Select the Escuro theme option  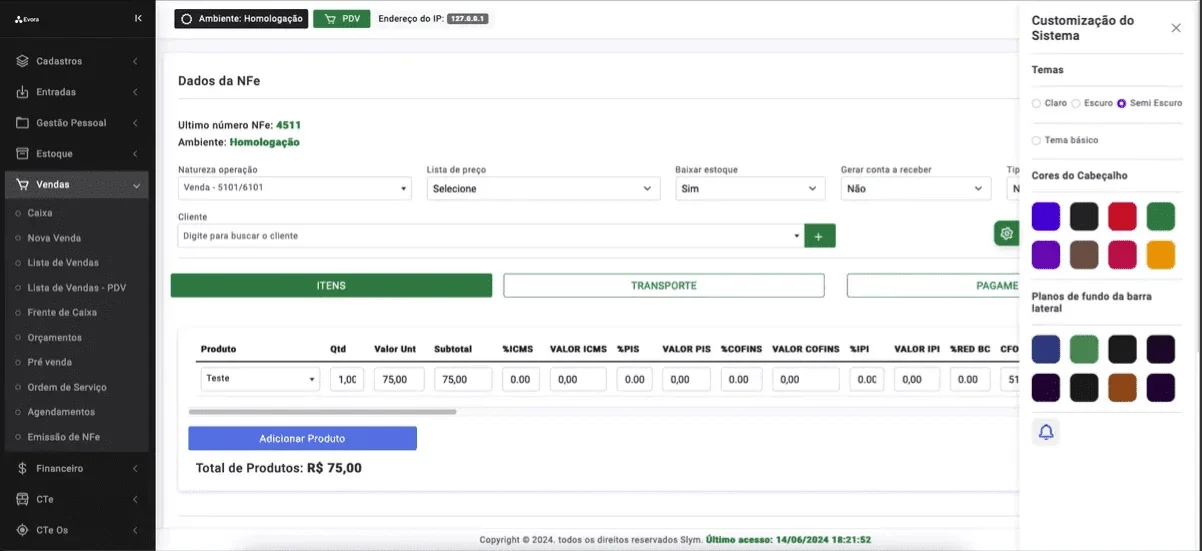(x=1076, y=103)
